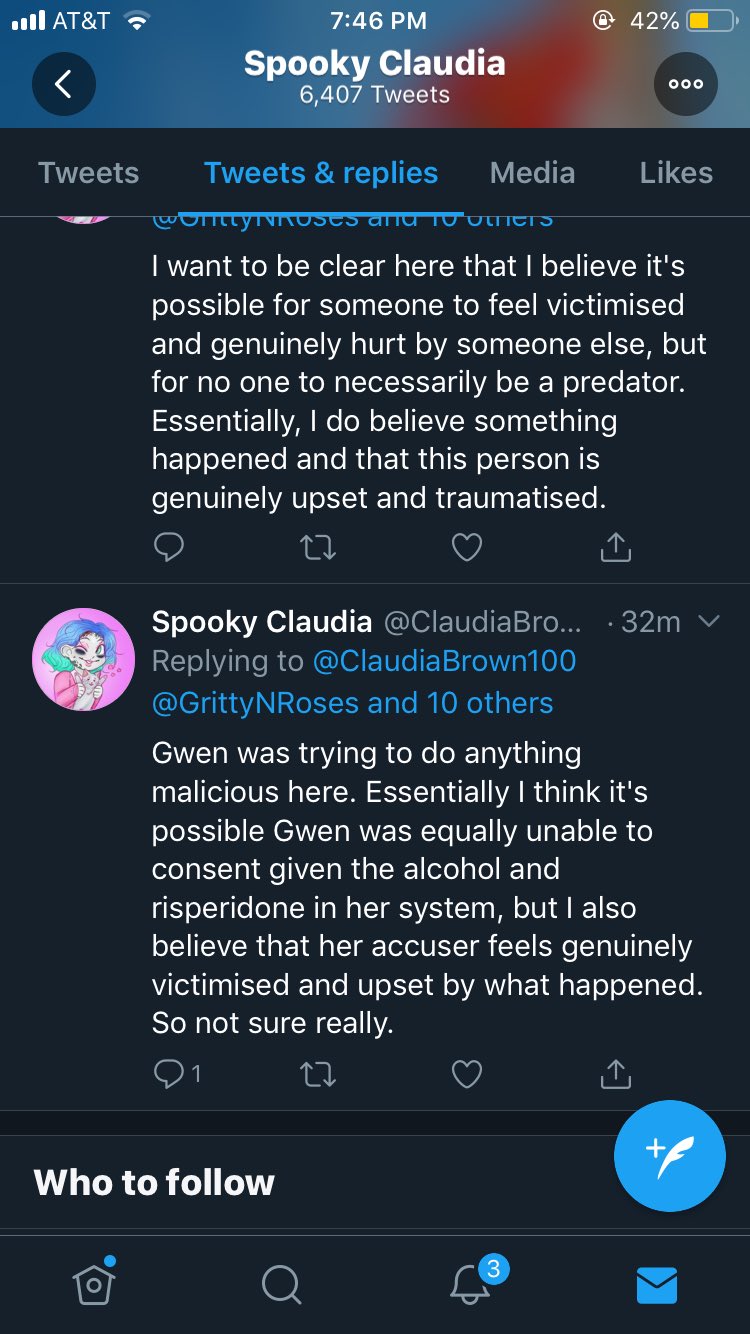
Task: Open the Home feed icon
Action: pyautogui.click(x=93, y=1283)
